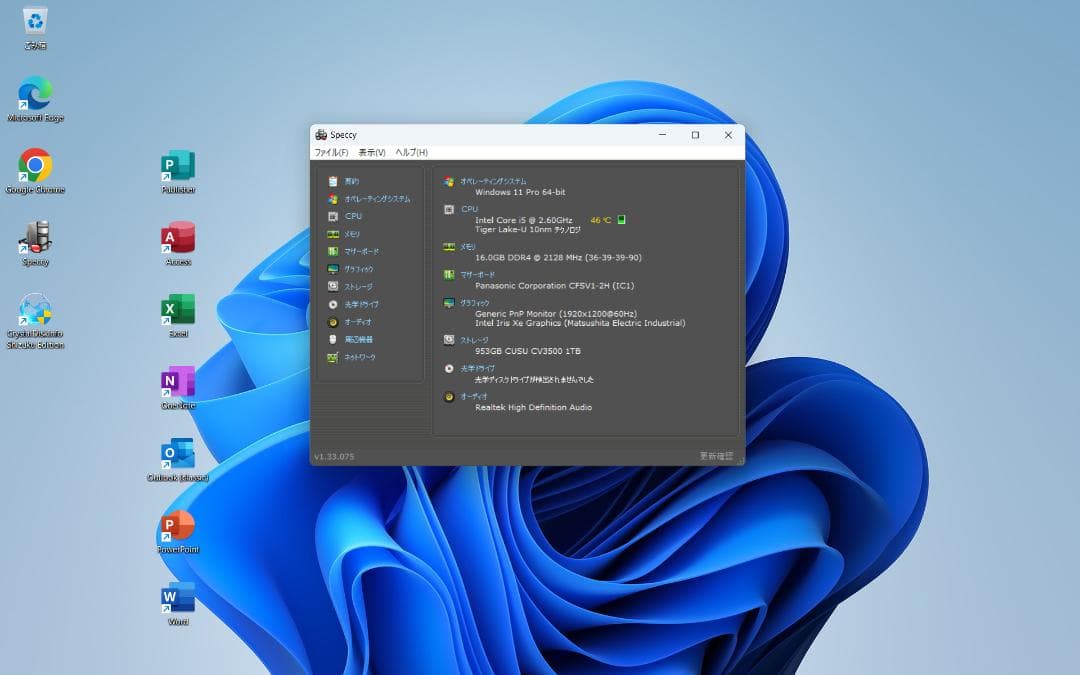Open the ファイル(F) menu
1080x675 pixels.
pyautogui.click(x=331, y=152)
